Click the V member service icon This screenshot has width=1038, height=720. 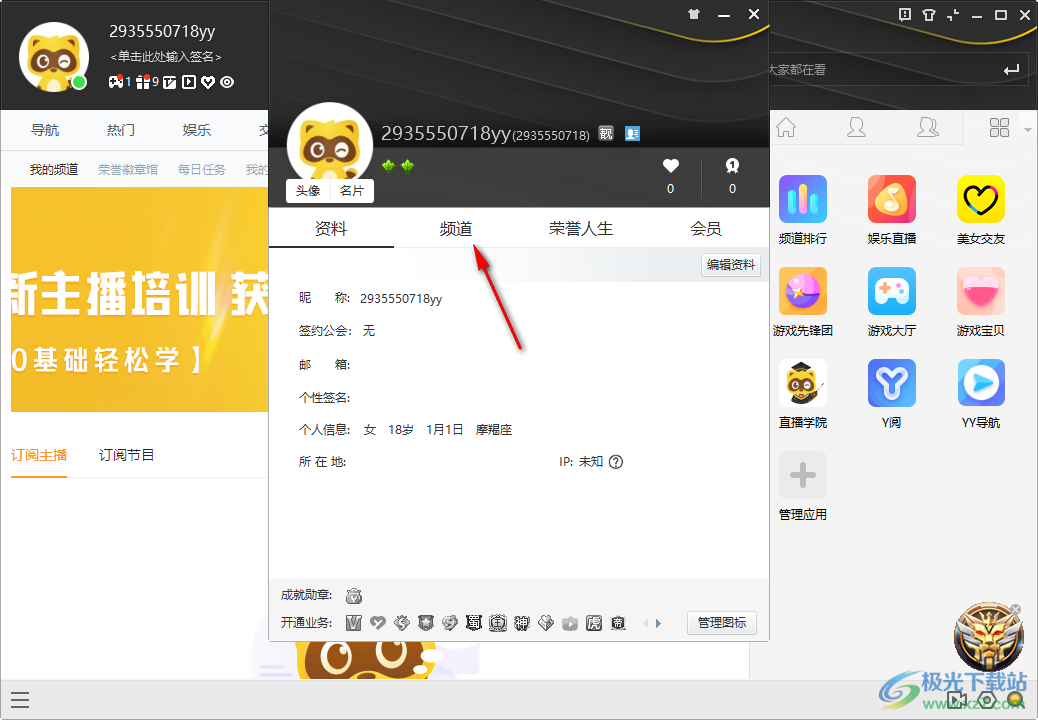pos(354,623)
